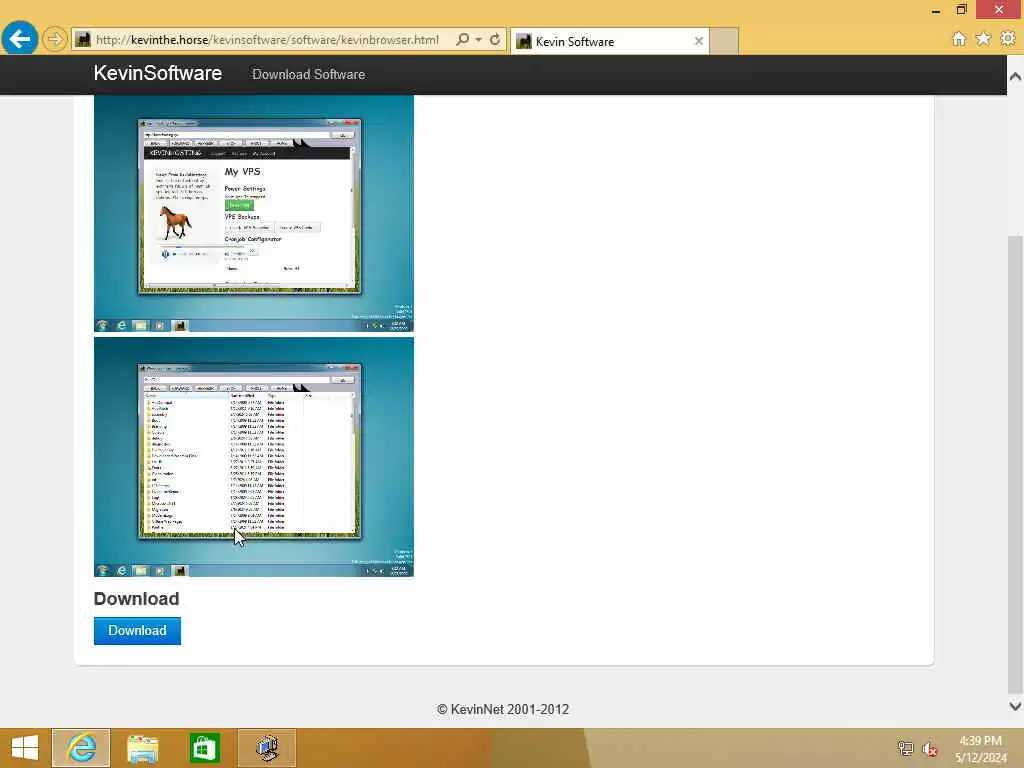The height and width of the screenshot is (768, 1024).
Task: Select the Kevin Software tab
Action: click(609, 41)
